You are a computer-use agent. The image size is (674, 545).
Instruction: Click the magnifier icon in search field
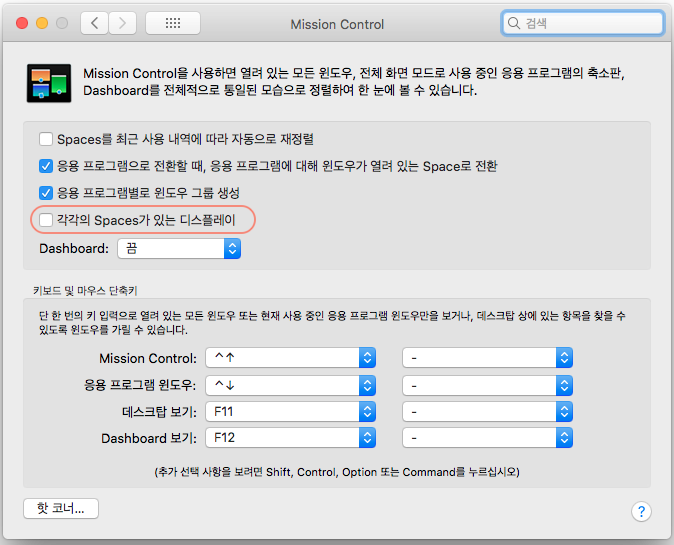(x=514, y=23)
